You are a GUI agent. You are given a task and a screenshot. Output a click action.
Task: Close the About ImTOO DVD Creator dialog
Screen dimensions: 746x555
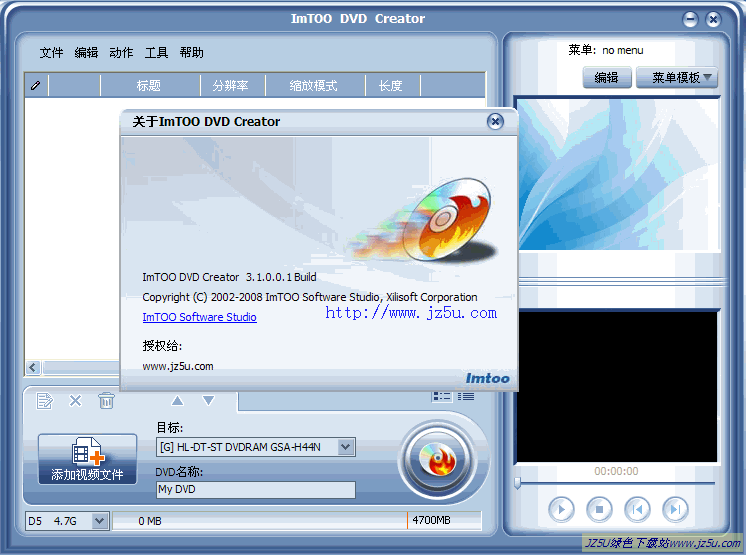495,122
